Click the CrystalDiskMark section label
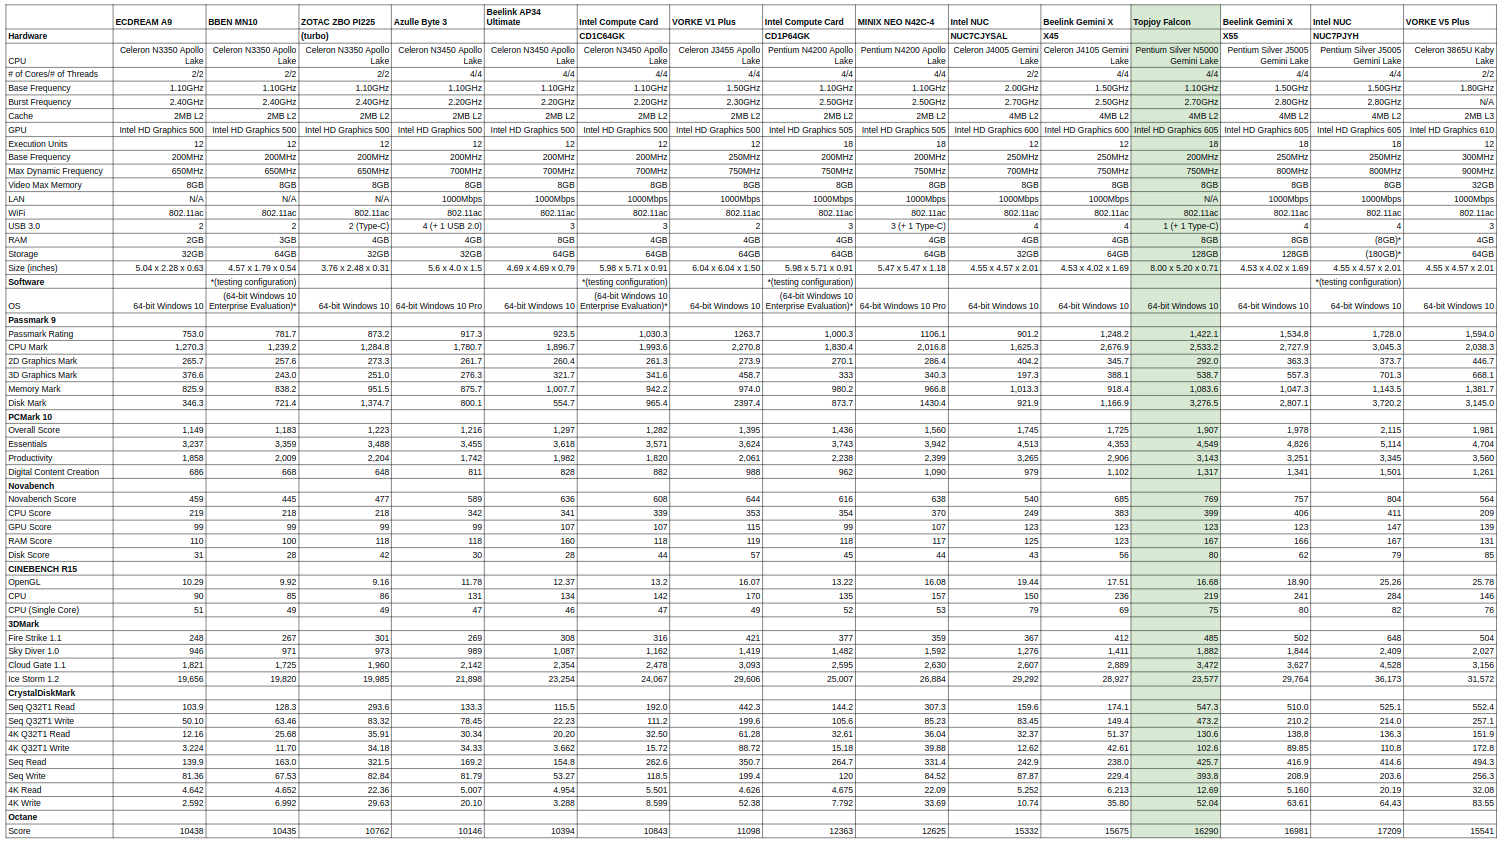1502x843 pixels. pyautogui.click(x=42, y=693)
